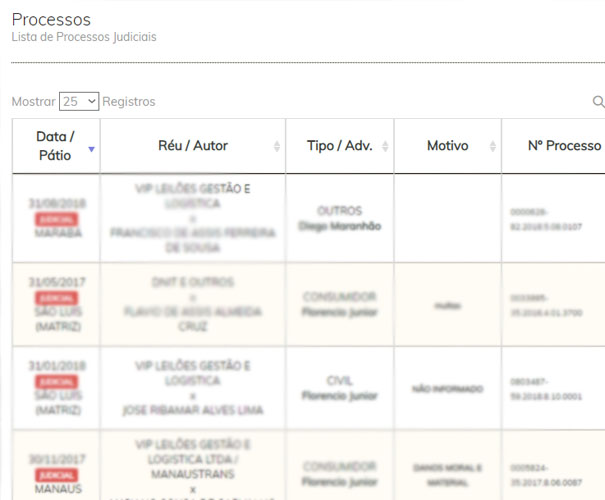Image resolution: width=605 pixels, height=500 pixels.
Task: Open process number starting with 0803487
Action: 545,388
